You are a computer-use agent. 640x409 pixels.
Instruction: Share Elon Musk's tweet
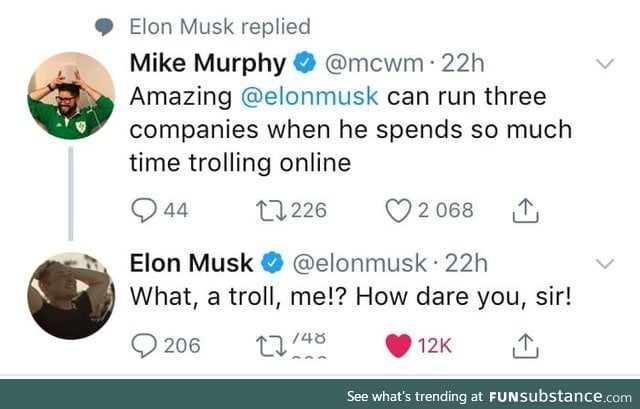[x=524, y=345]
